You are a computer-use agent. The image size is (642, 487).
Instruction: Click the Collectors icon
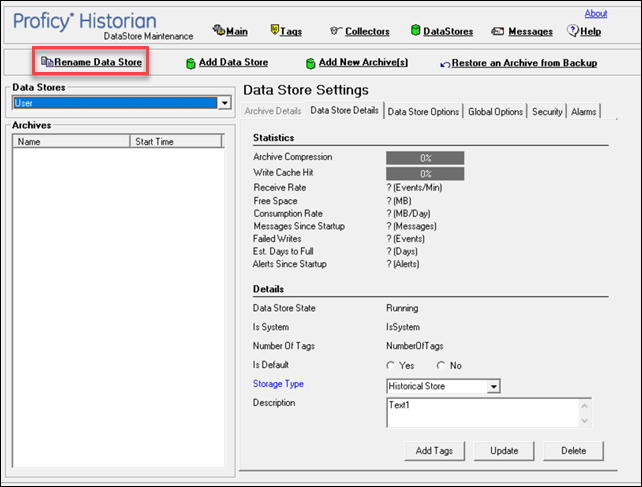point(335,31)
